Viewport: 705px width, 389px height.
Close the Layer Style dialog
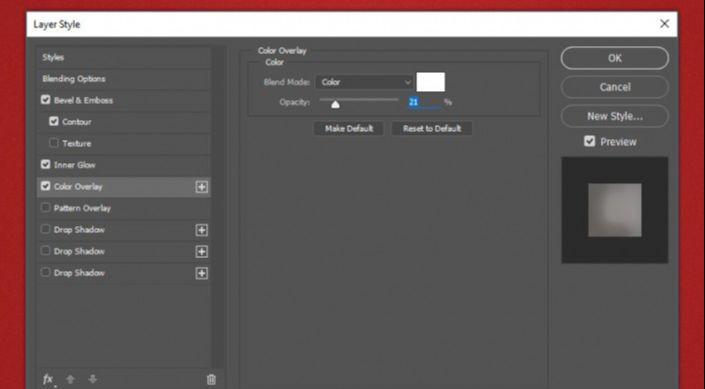click(664, 24)
